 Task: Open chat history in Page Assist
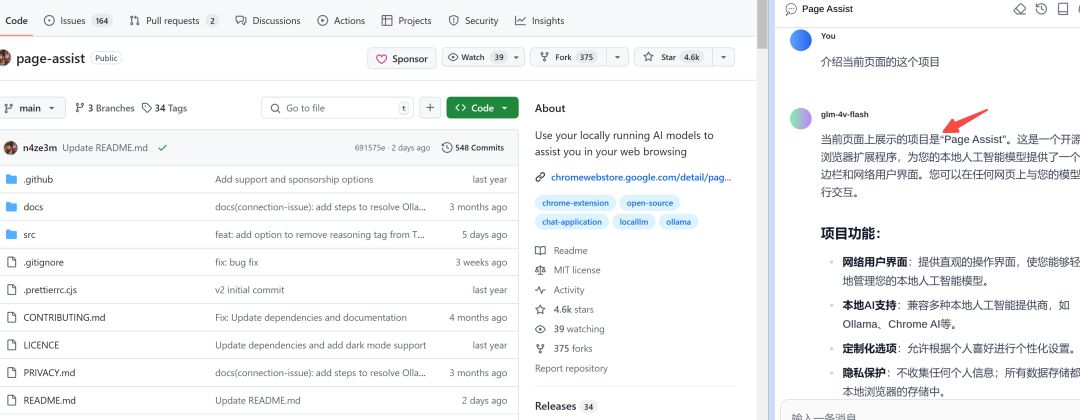1041,9
